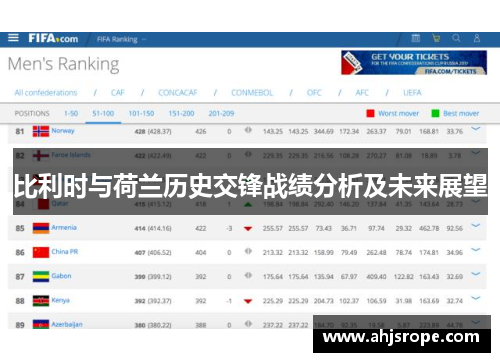Click Kenya's red down-arrow mover icon

click(248, 301)
